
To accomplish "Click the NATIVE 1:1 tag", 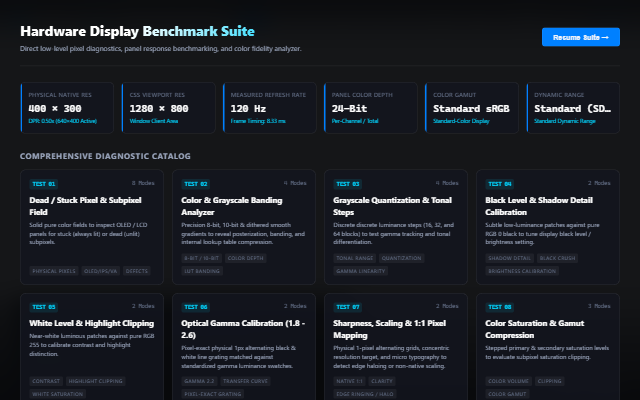I will point(349,381).
